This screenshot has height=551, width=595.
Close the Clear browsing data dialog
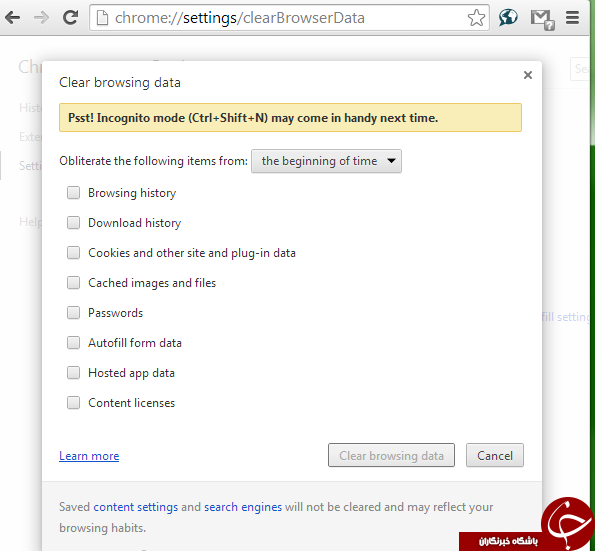coord(527,75)
